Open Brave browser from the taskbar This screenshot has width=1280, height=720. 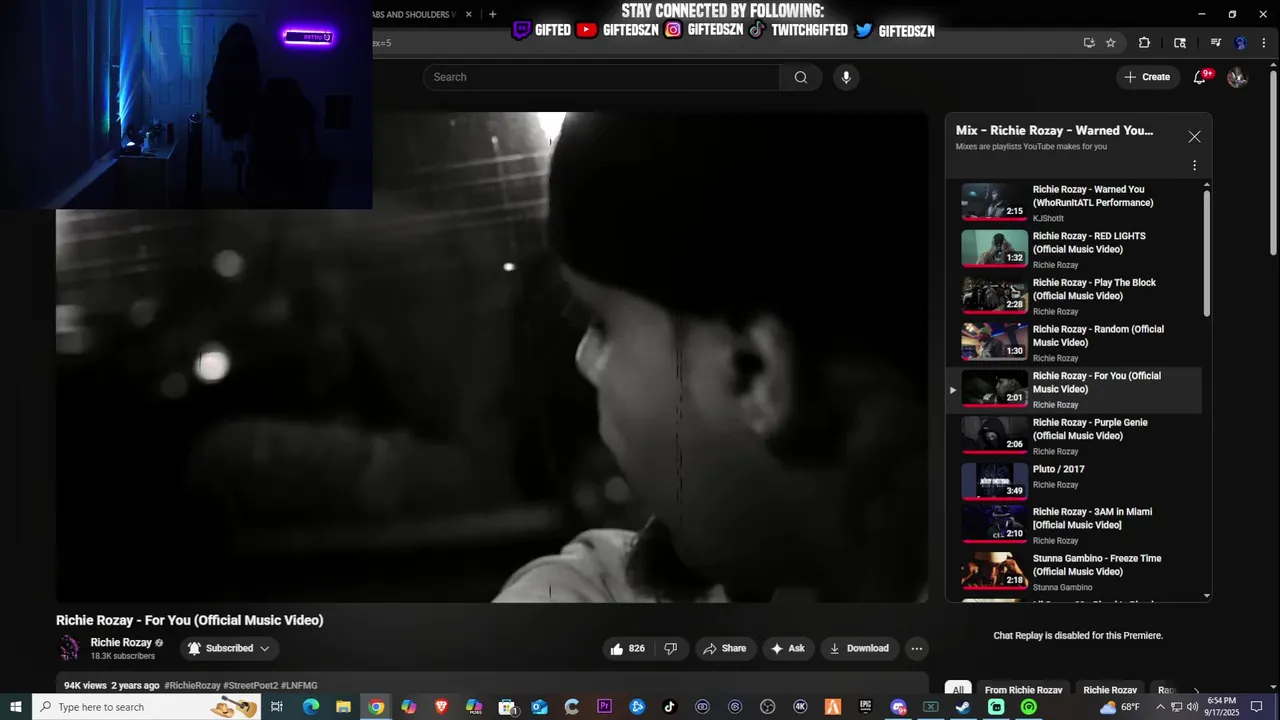point(441,707)
